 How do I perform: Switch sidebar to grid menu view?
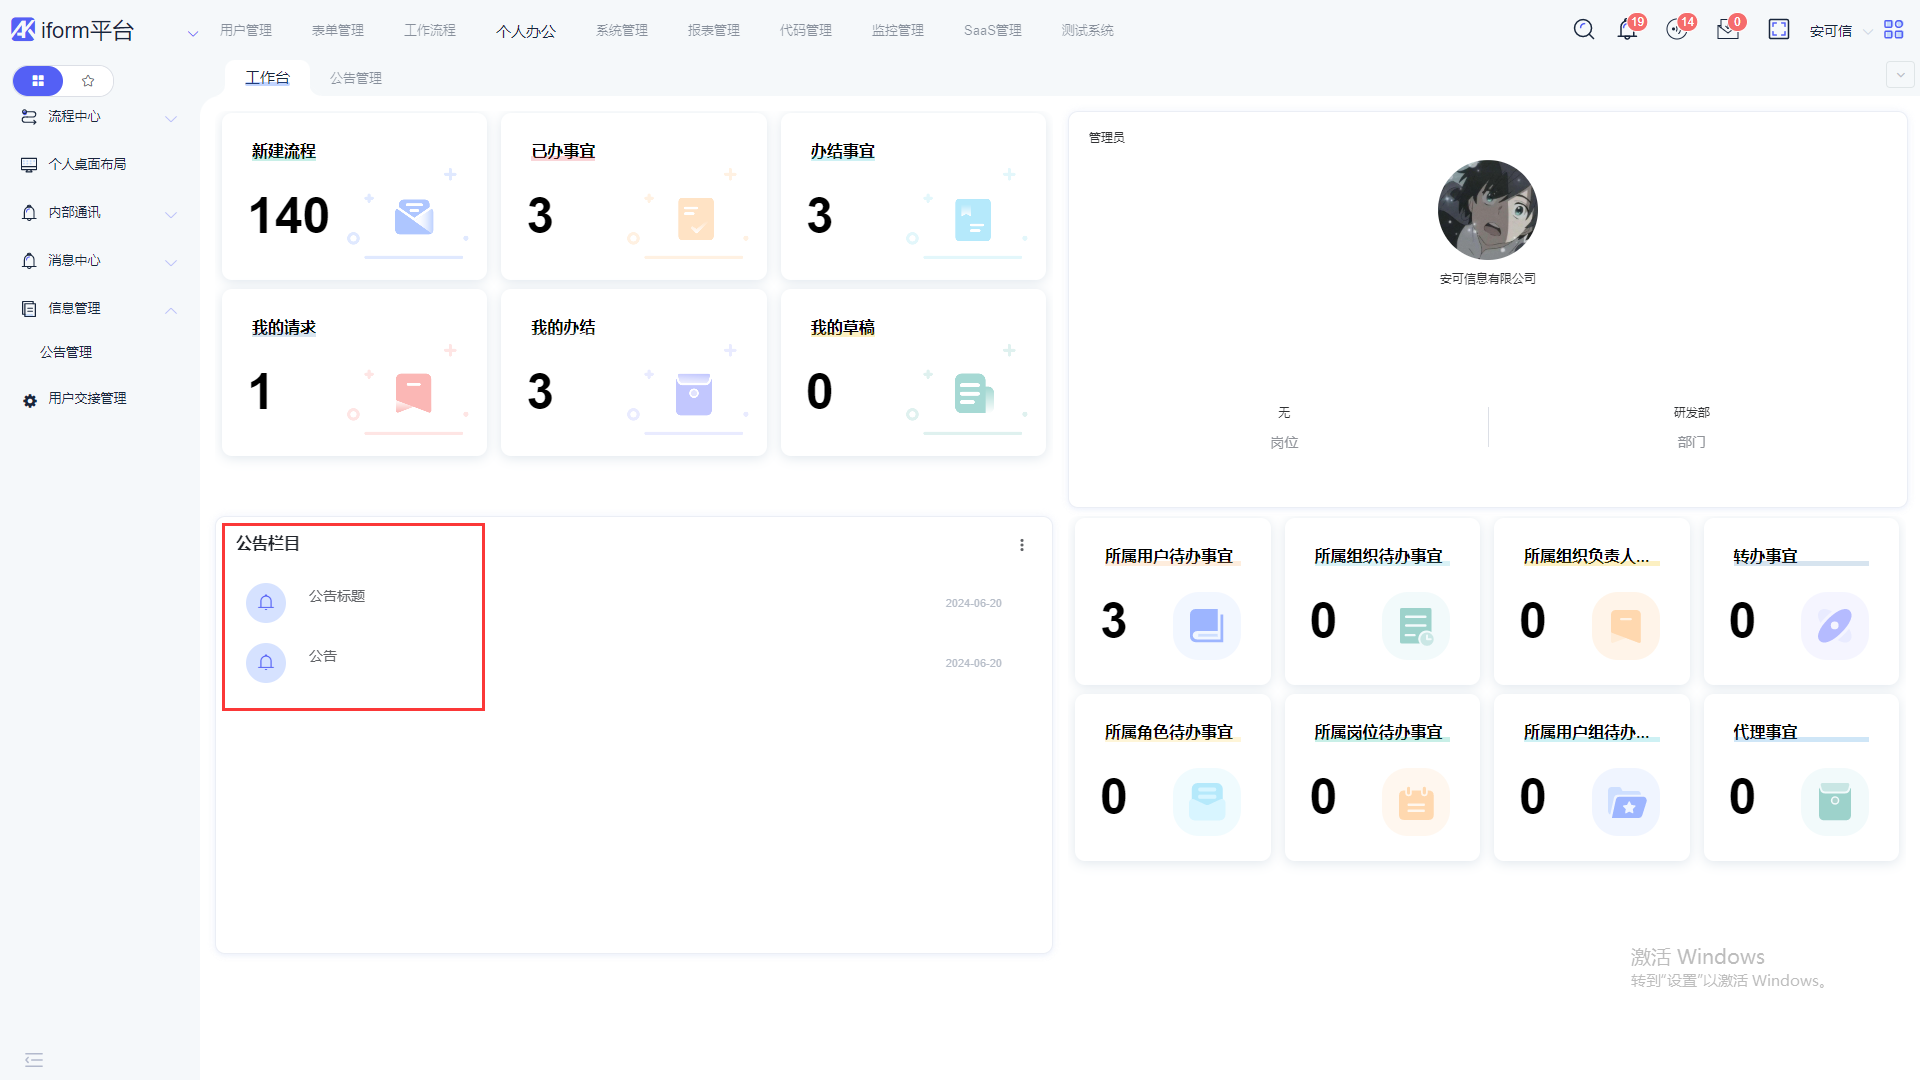click(x=38, y=81)
